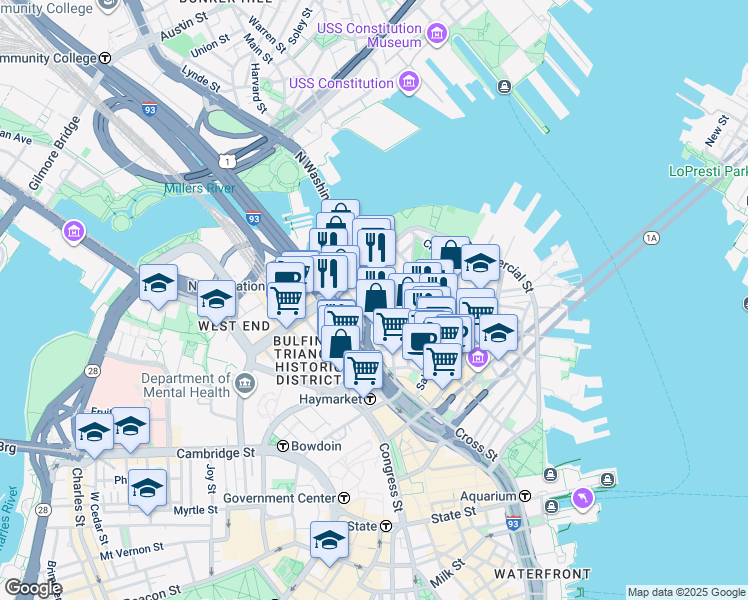Click the Millers River label
Image resolution: width=748 pixels, height=600 pixels.
[x=199, y=188]
